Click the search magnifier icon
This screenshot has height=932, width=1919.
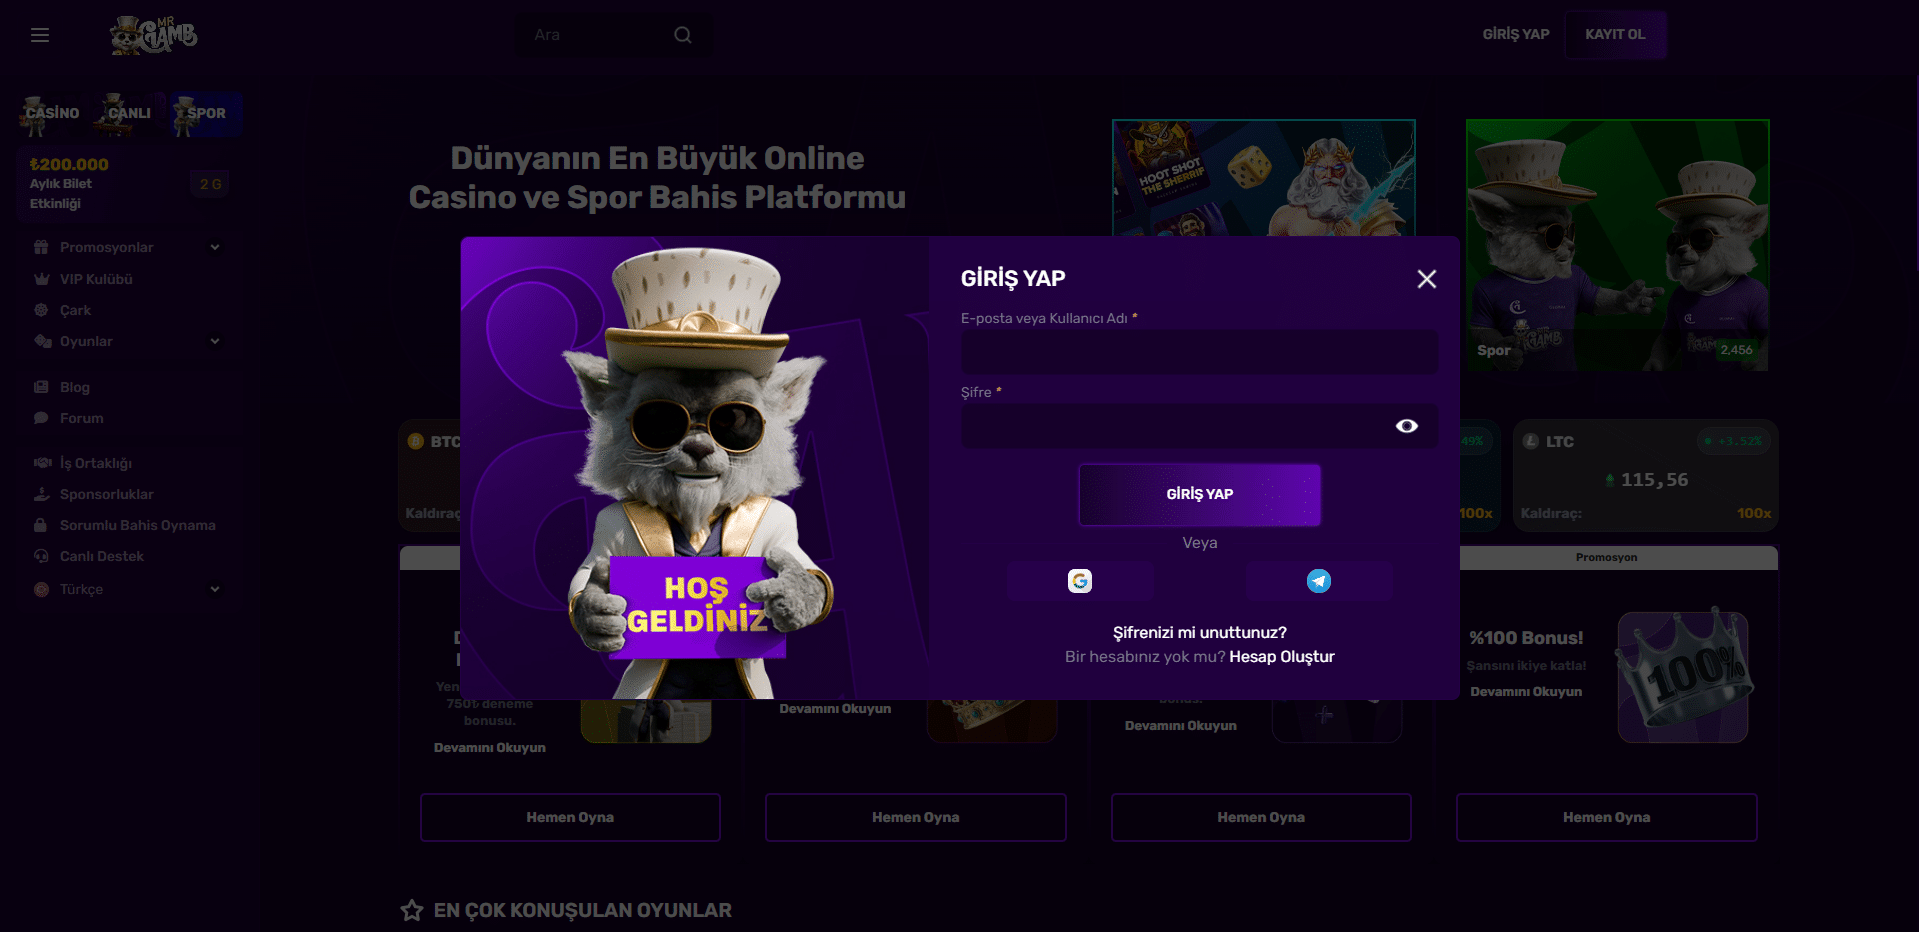point(683,35)
